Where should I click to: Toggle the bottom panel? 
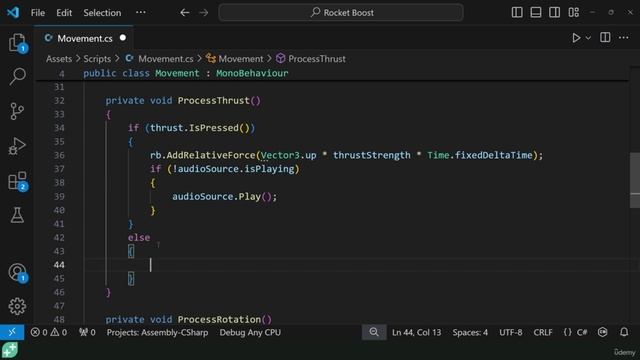(536, 12)
